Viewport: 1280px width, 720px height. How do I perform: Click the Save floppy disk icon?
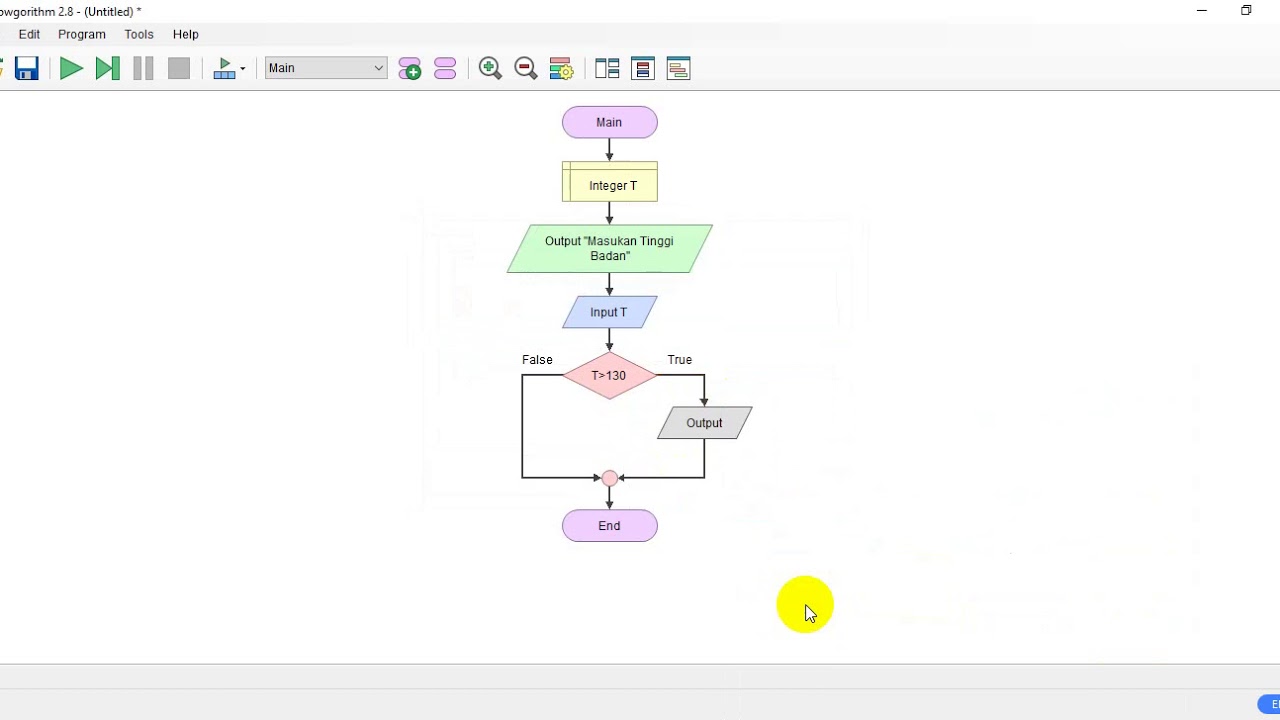pyautogui.click(x=27, y=68)
